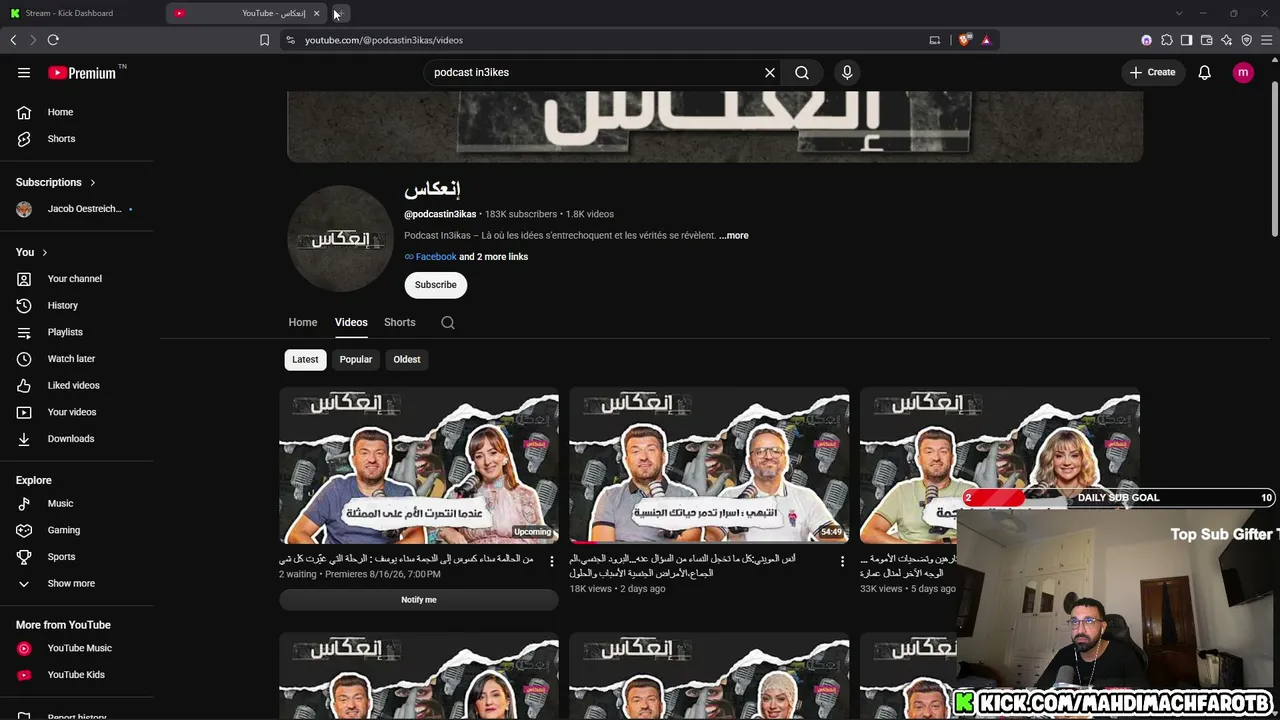This screenshot has width=1280, height=720.
Task: Open Brave Shields icon
Action: pos(964,40)
